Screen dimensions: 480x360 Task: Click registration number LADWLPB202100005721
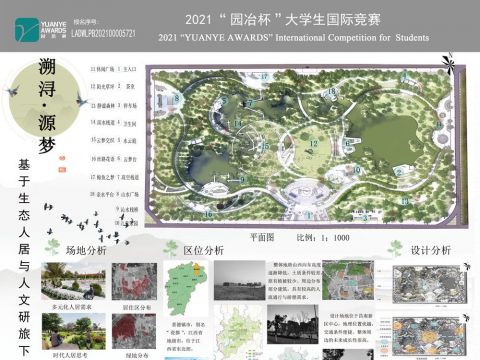[x=104, y=33]
